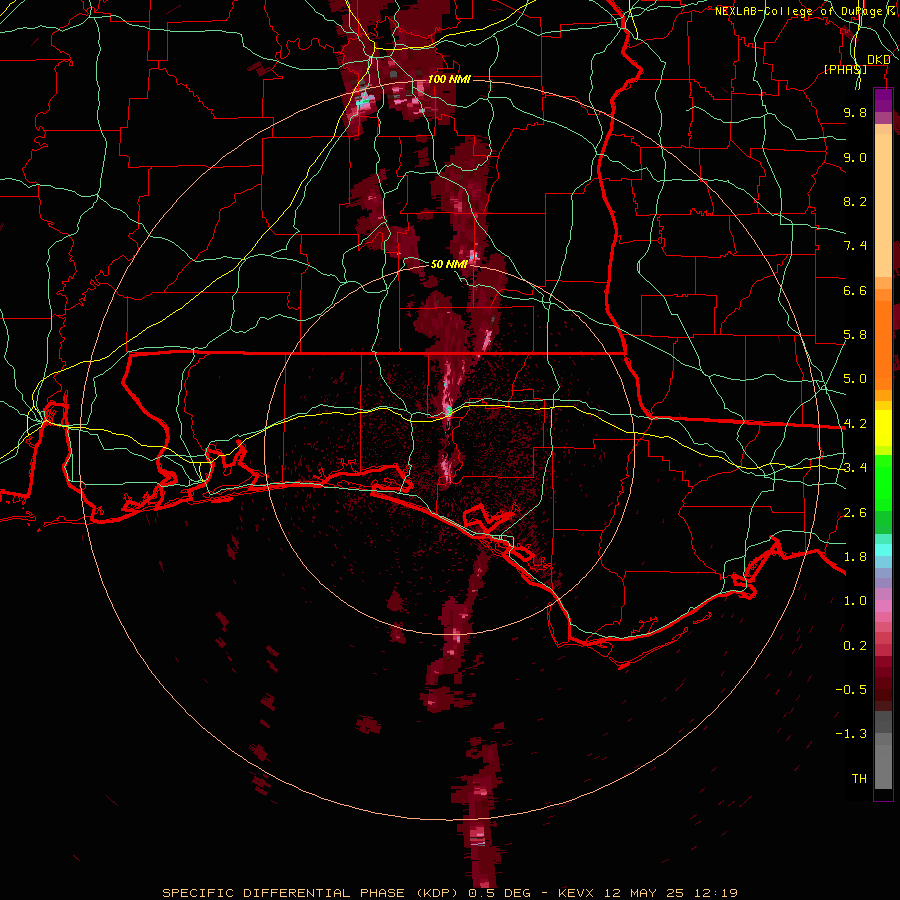Click the 3.4 value on the color scale
Viewport: 900px width, 900px height.
855,468
